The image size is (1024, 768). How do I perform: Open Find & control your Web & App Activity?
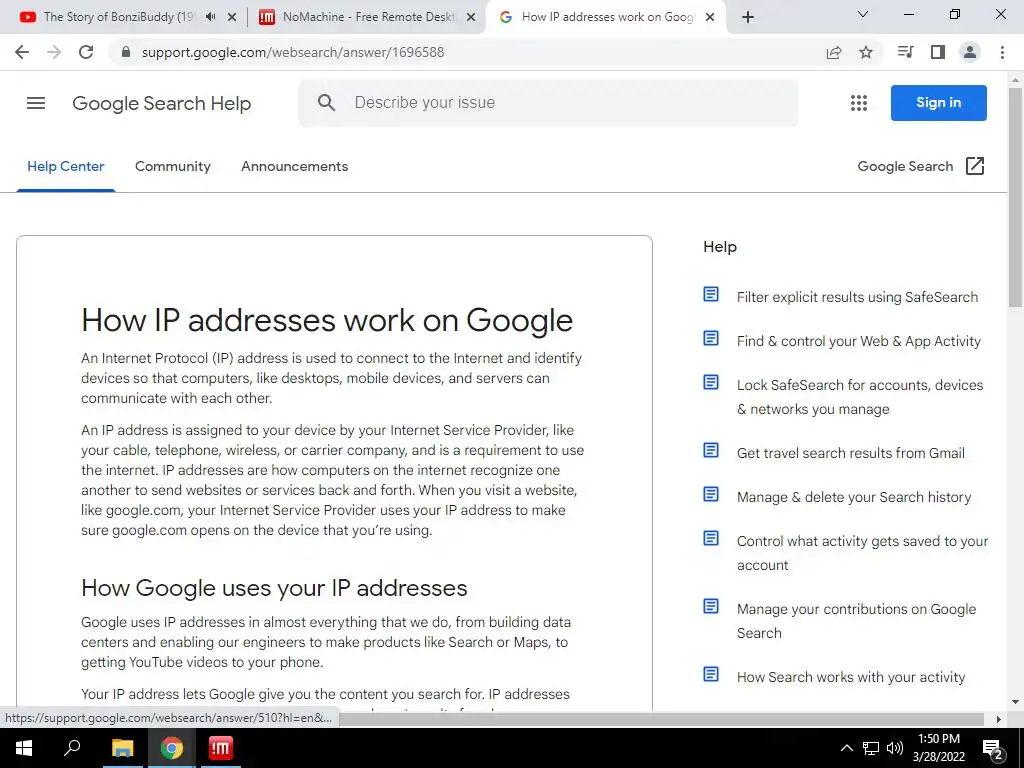coord(859,341)
